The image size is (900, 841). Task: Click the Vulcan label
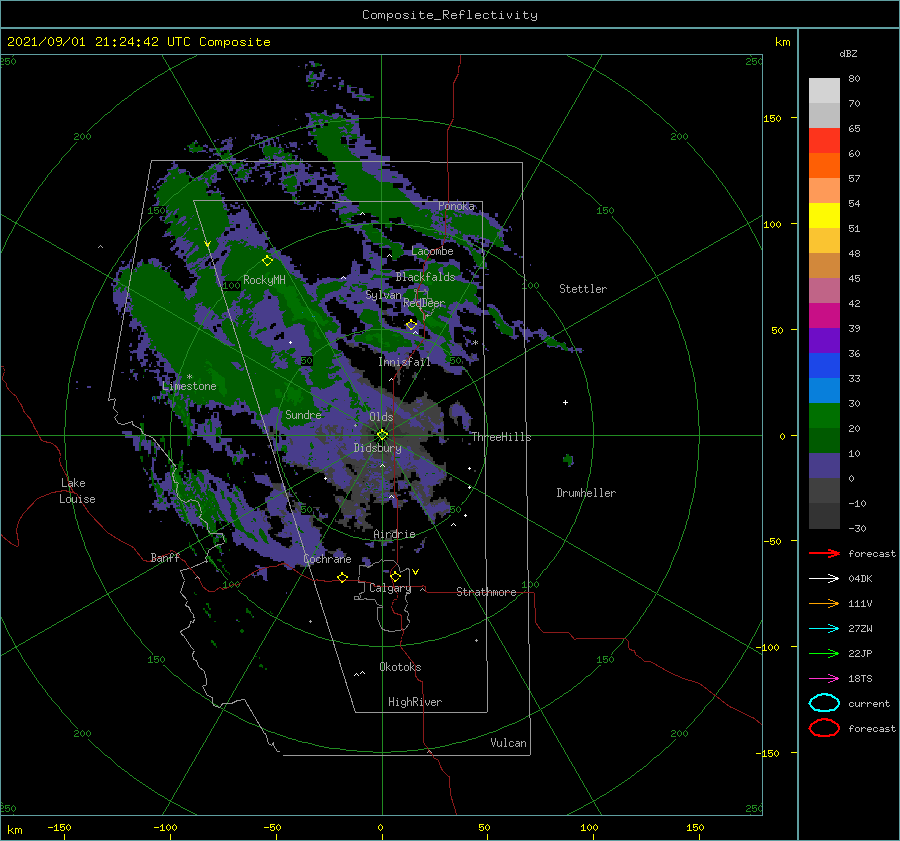(508, 742)
